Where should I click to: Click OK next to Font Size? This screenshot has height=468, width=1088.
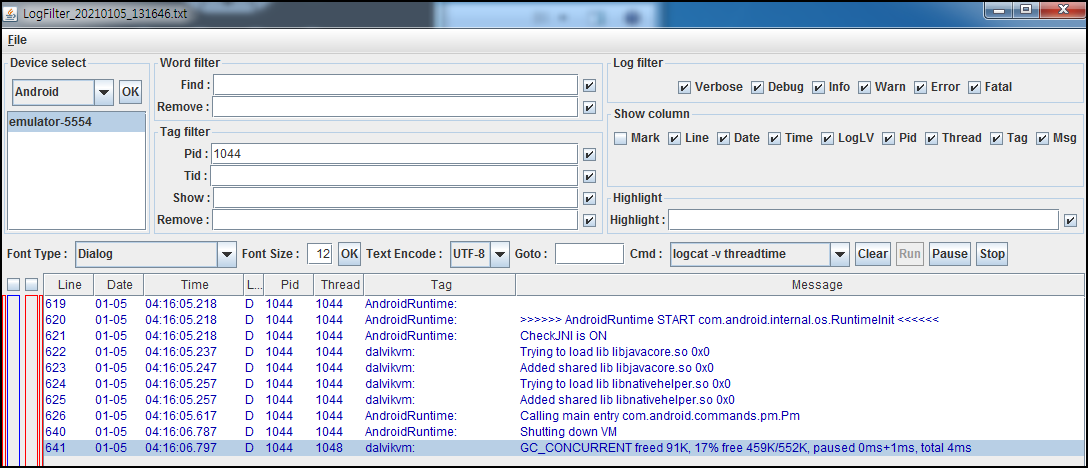click(x=349, y=254)
